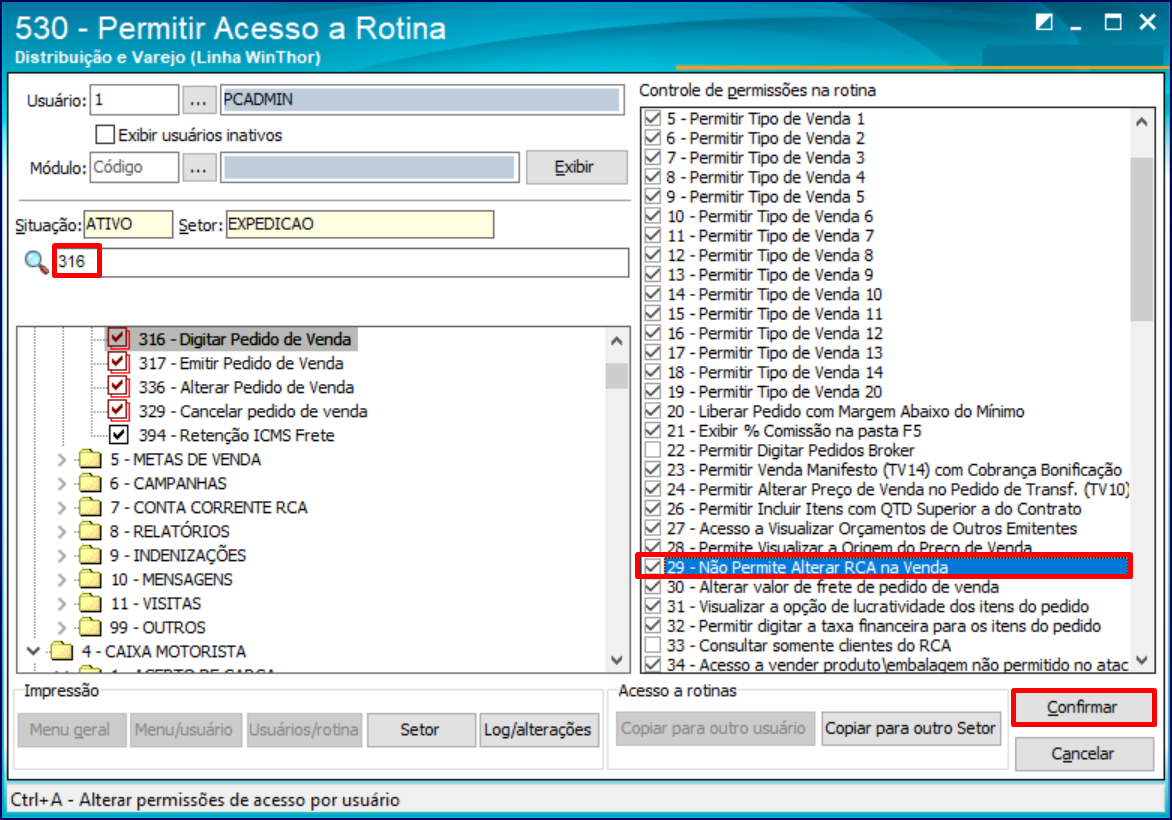Image resolution: width=1172 pixels, height=820 pixels.
Task: Expand the 11 - VISITAS node
Action: (x=62, y=602)
